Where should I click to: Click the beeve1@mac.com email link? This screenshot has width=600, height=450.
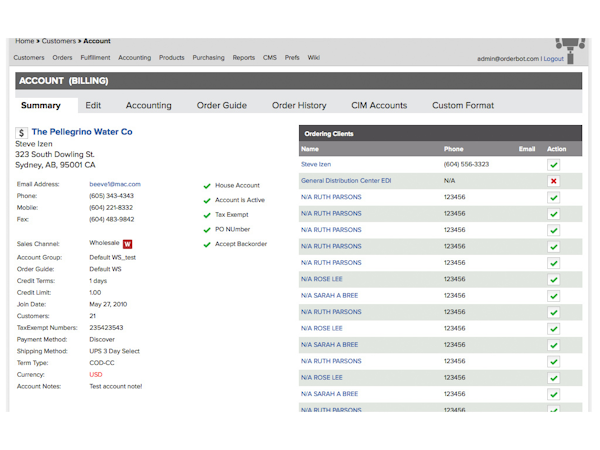click(115, 184)
